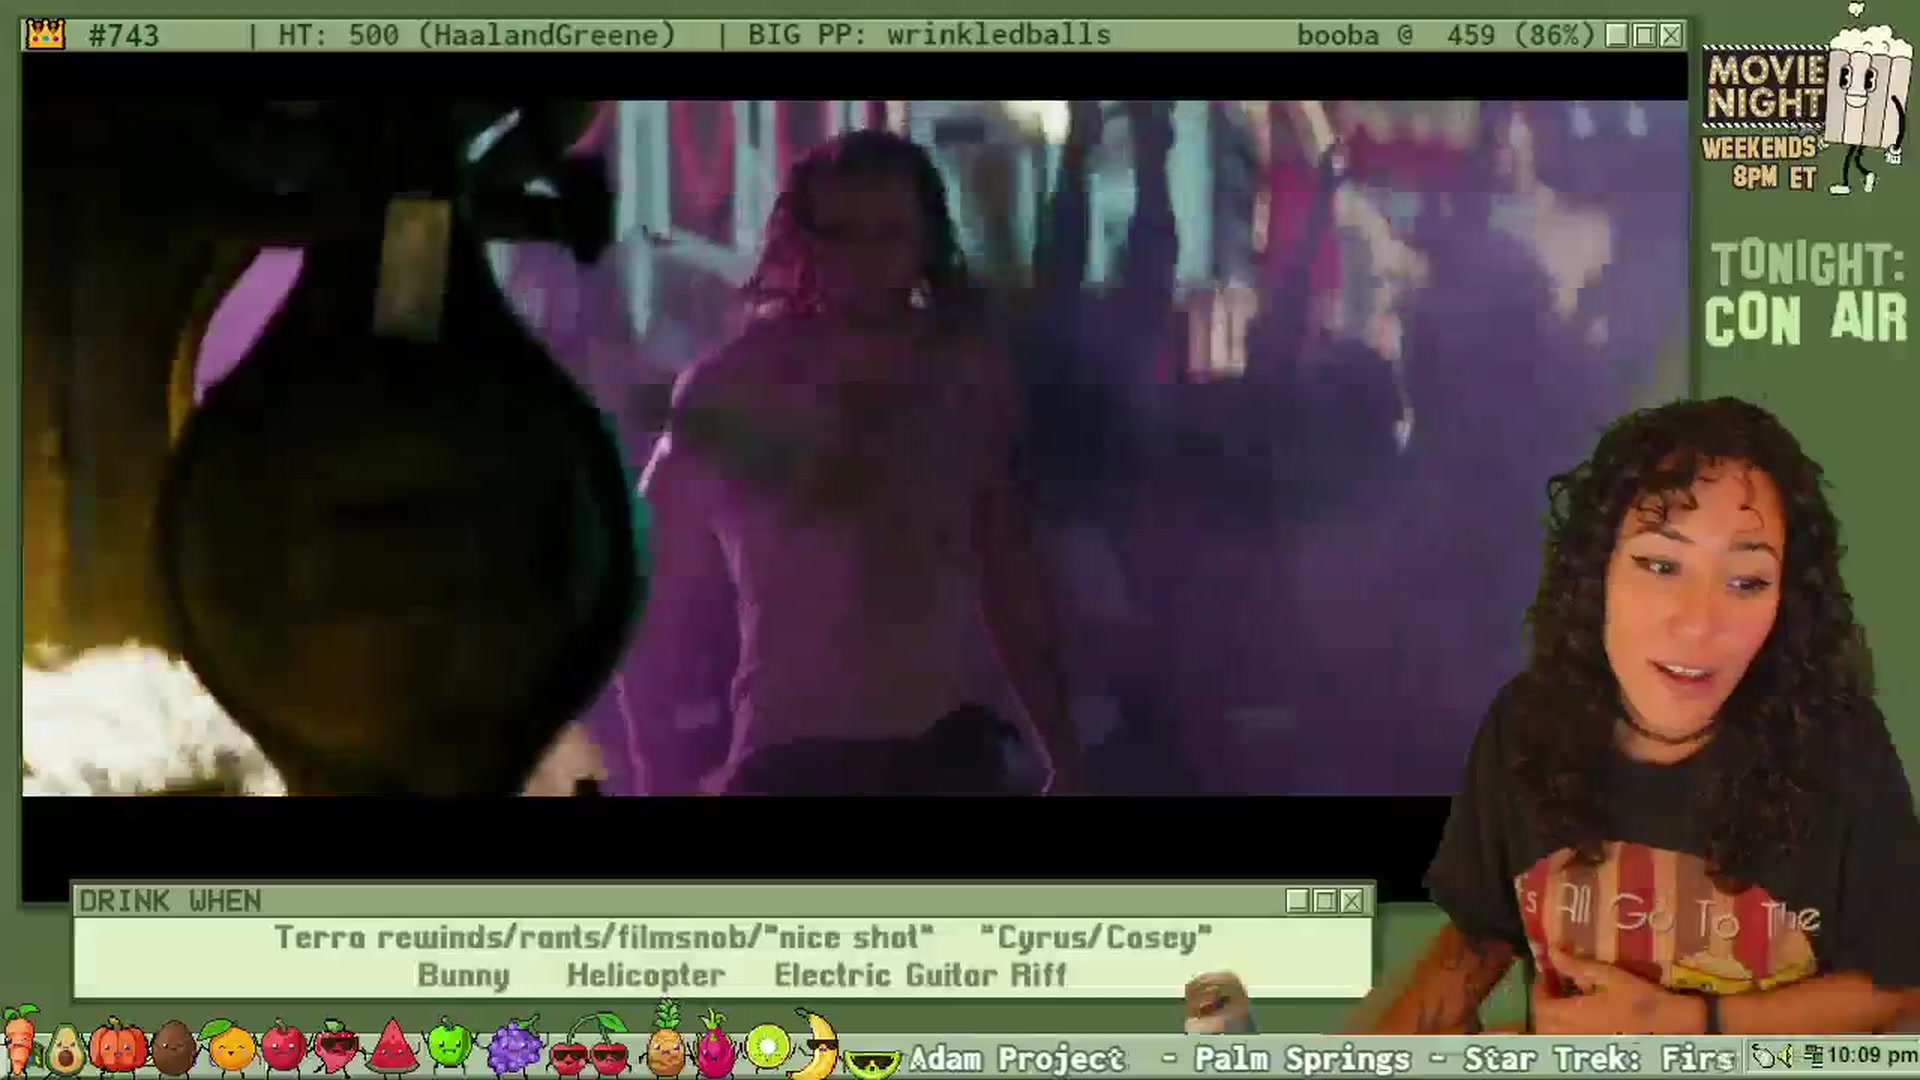The width and height of the screenshot is (1920, 1080).
Task: Close the main video window
Action: coord(1671,36)
